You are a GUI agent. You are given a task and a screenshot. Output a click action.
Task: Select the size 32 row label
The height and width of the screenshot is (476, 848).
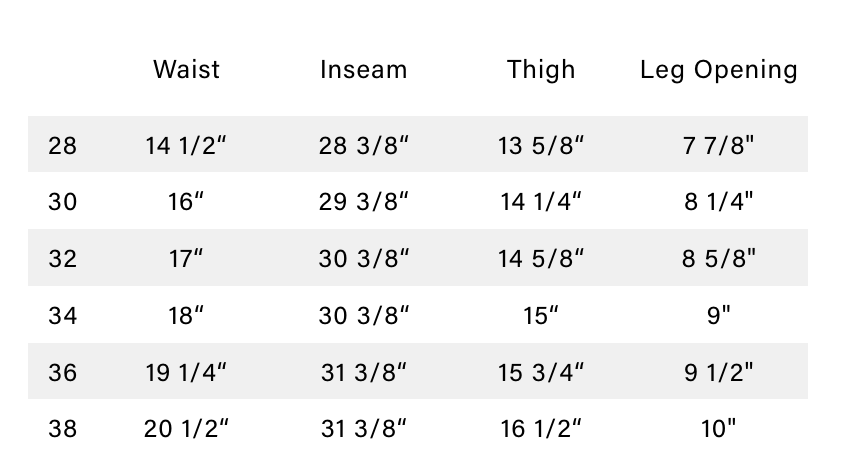[x=62, y=259]
